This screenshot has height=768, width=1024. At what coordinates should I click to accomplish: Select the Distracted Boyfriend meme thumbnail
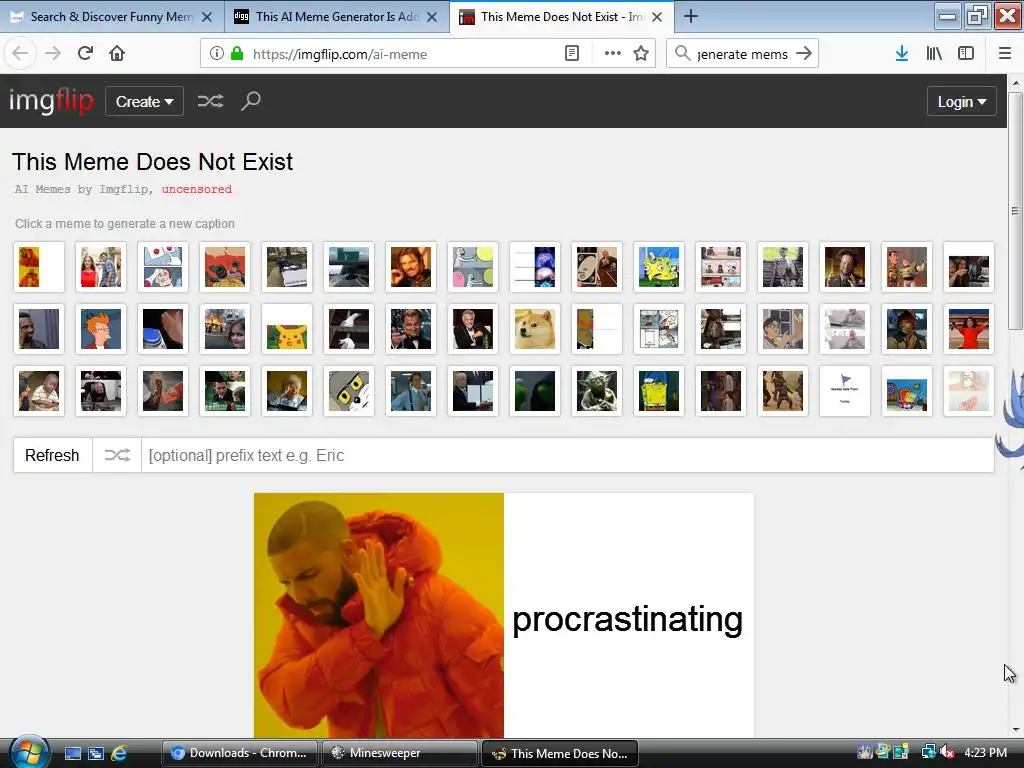coord(101,267)
